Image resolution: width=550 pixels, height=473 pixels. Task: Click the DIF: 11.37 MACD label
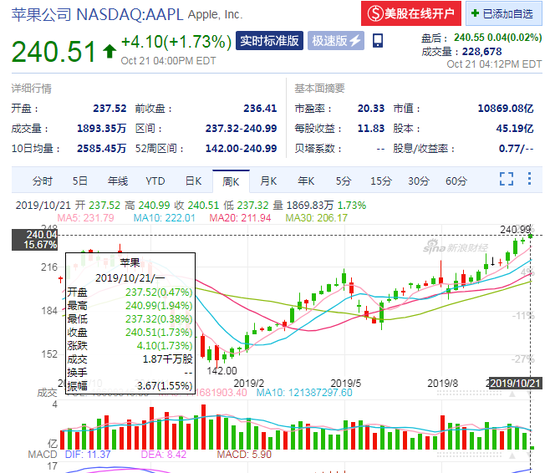[88, 454]
